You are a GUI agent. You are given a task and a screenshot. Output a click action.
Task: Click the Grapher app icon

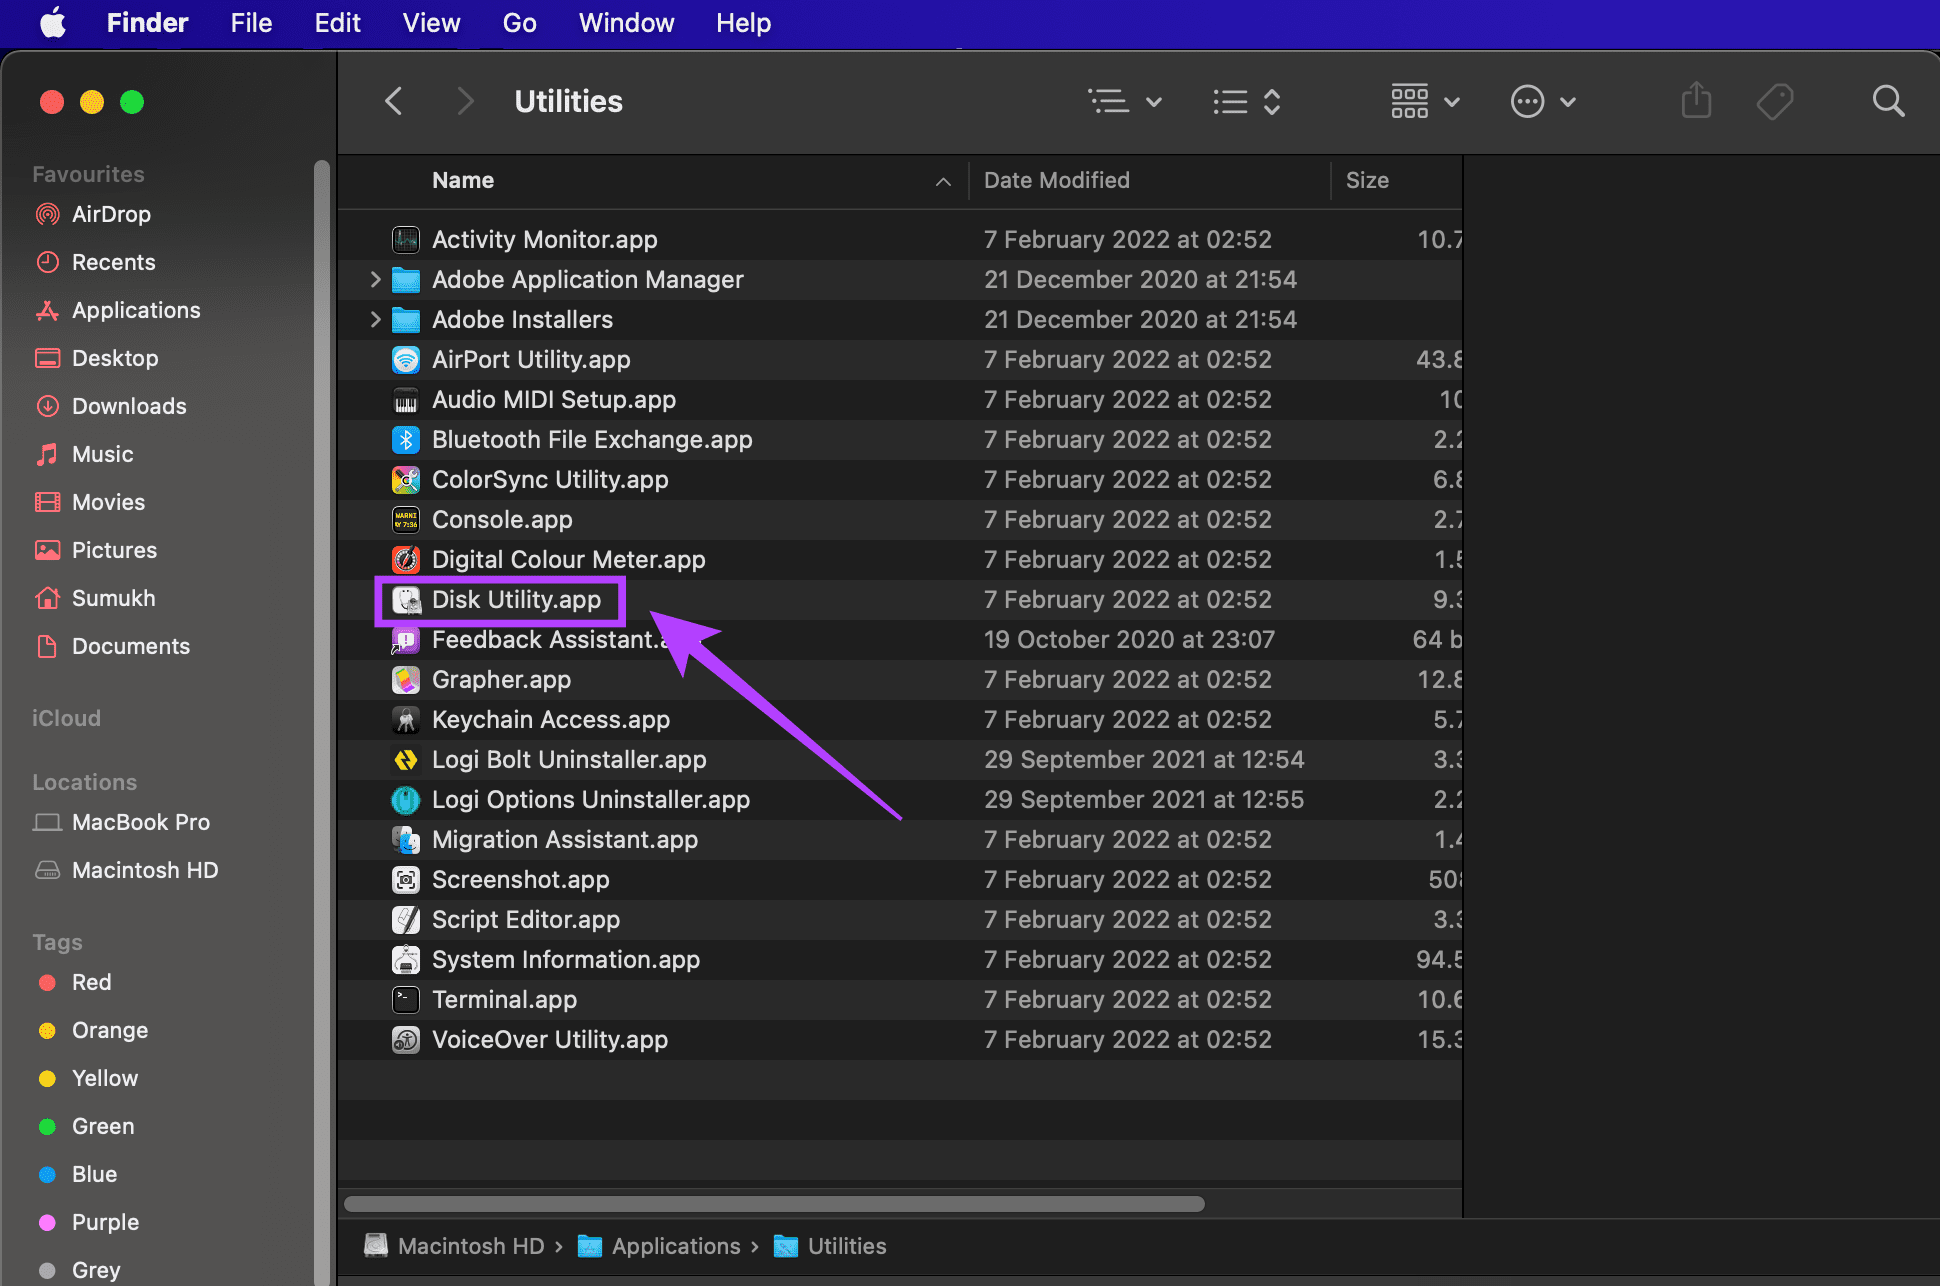point(405,679)
